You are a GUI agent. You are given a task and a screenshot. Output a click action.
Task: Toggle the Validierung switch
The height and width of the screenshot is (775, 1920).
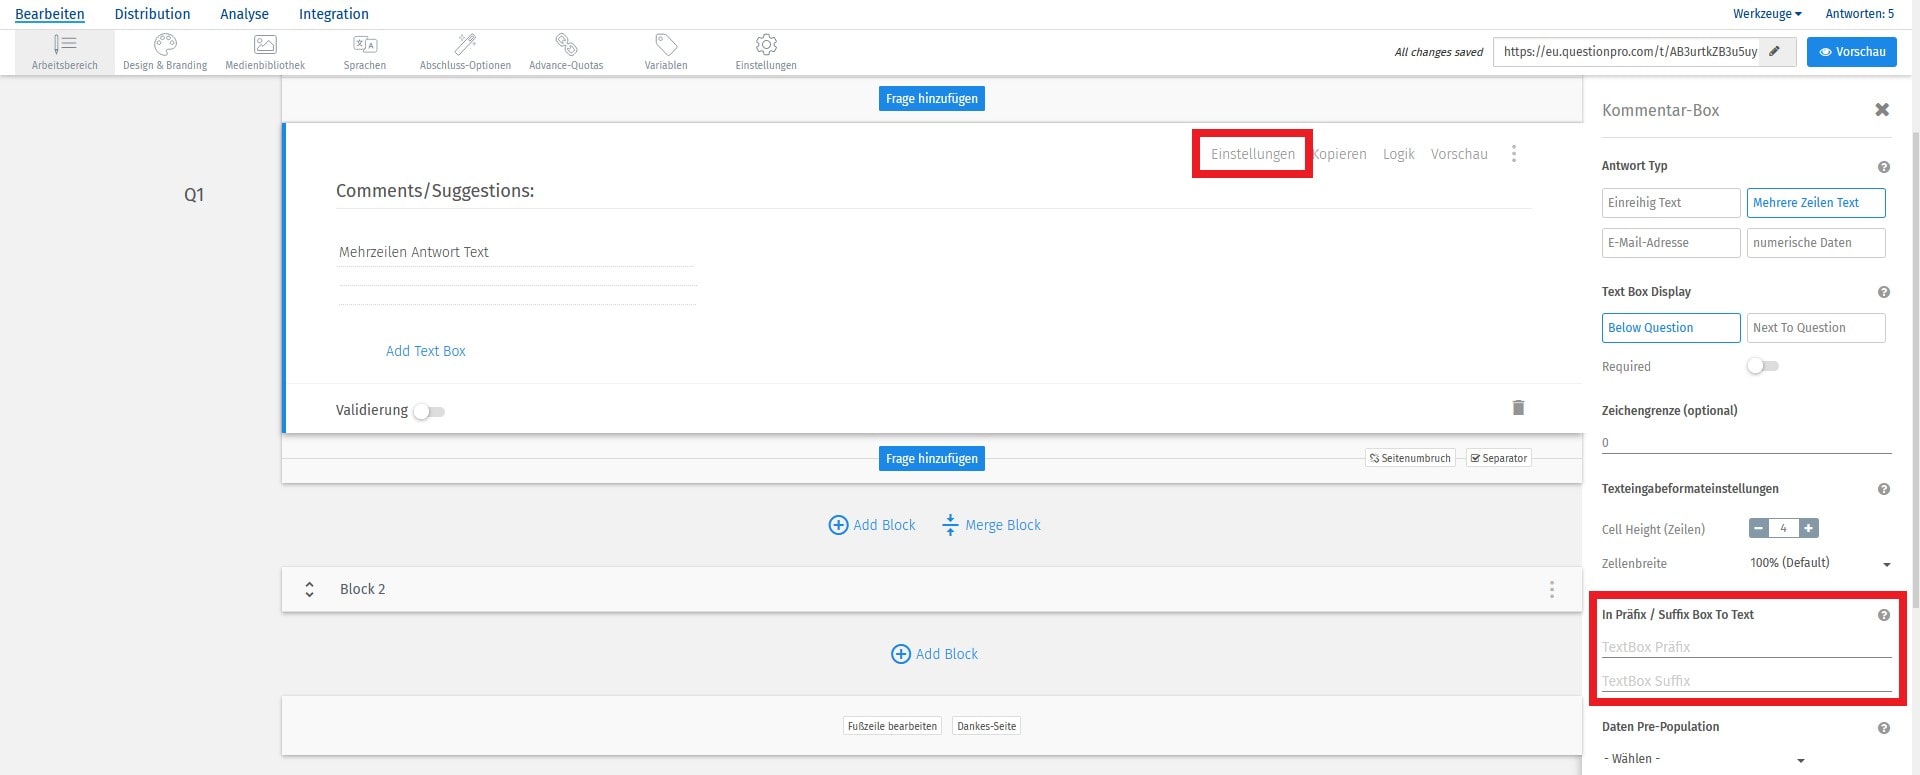click(x=429, y=411)
